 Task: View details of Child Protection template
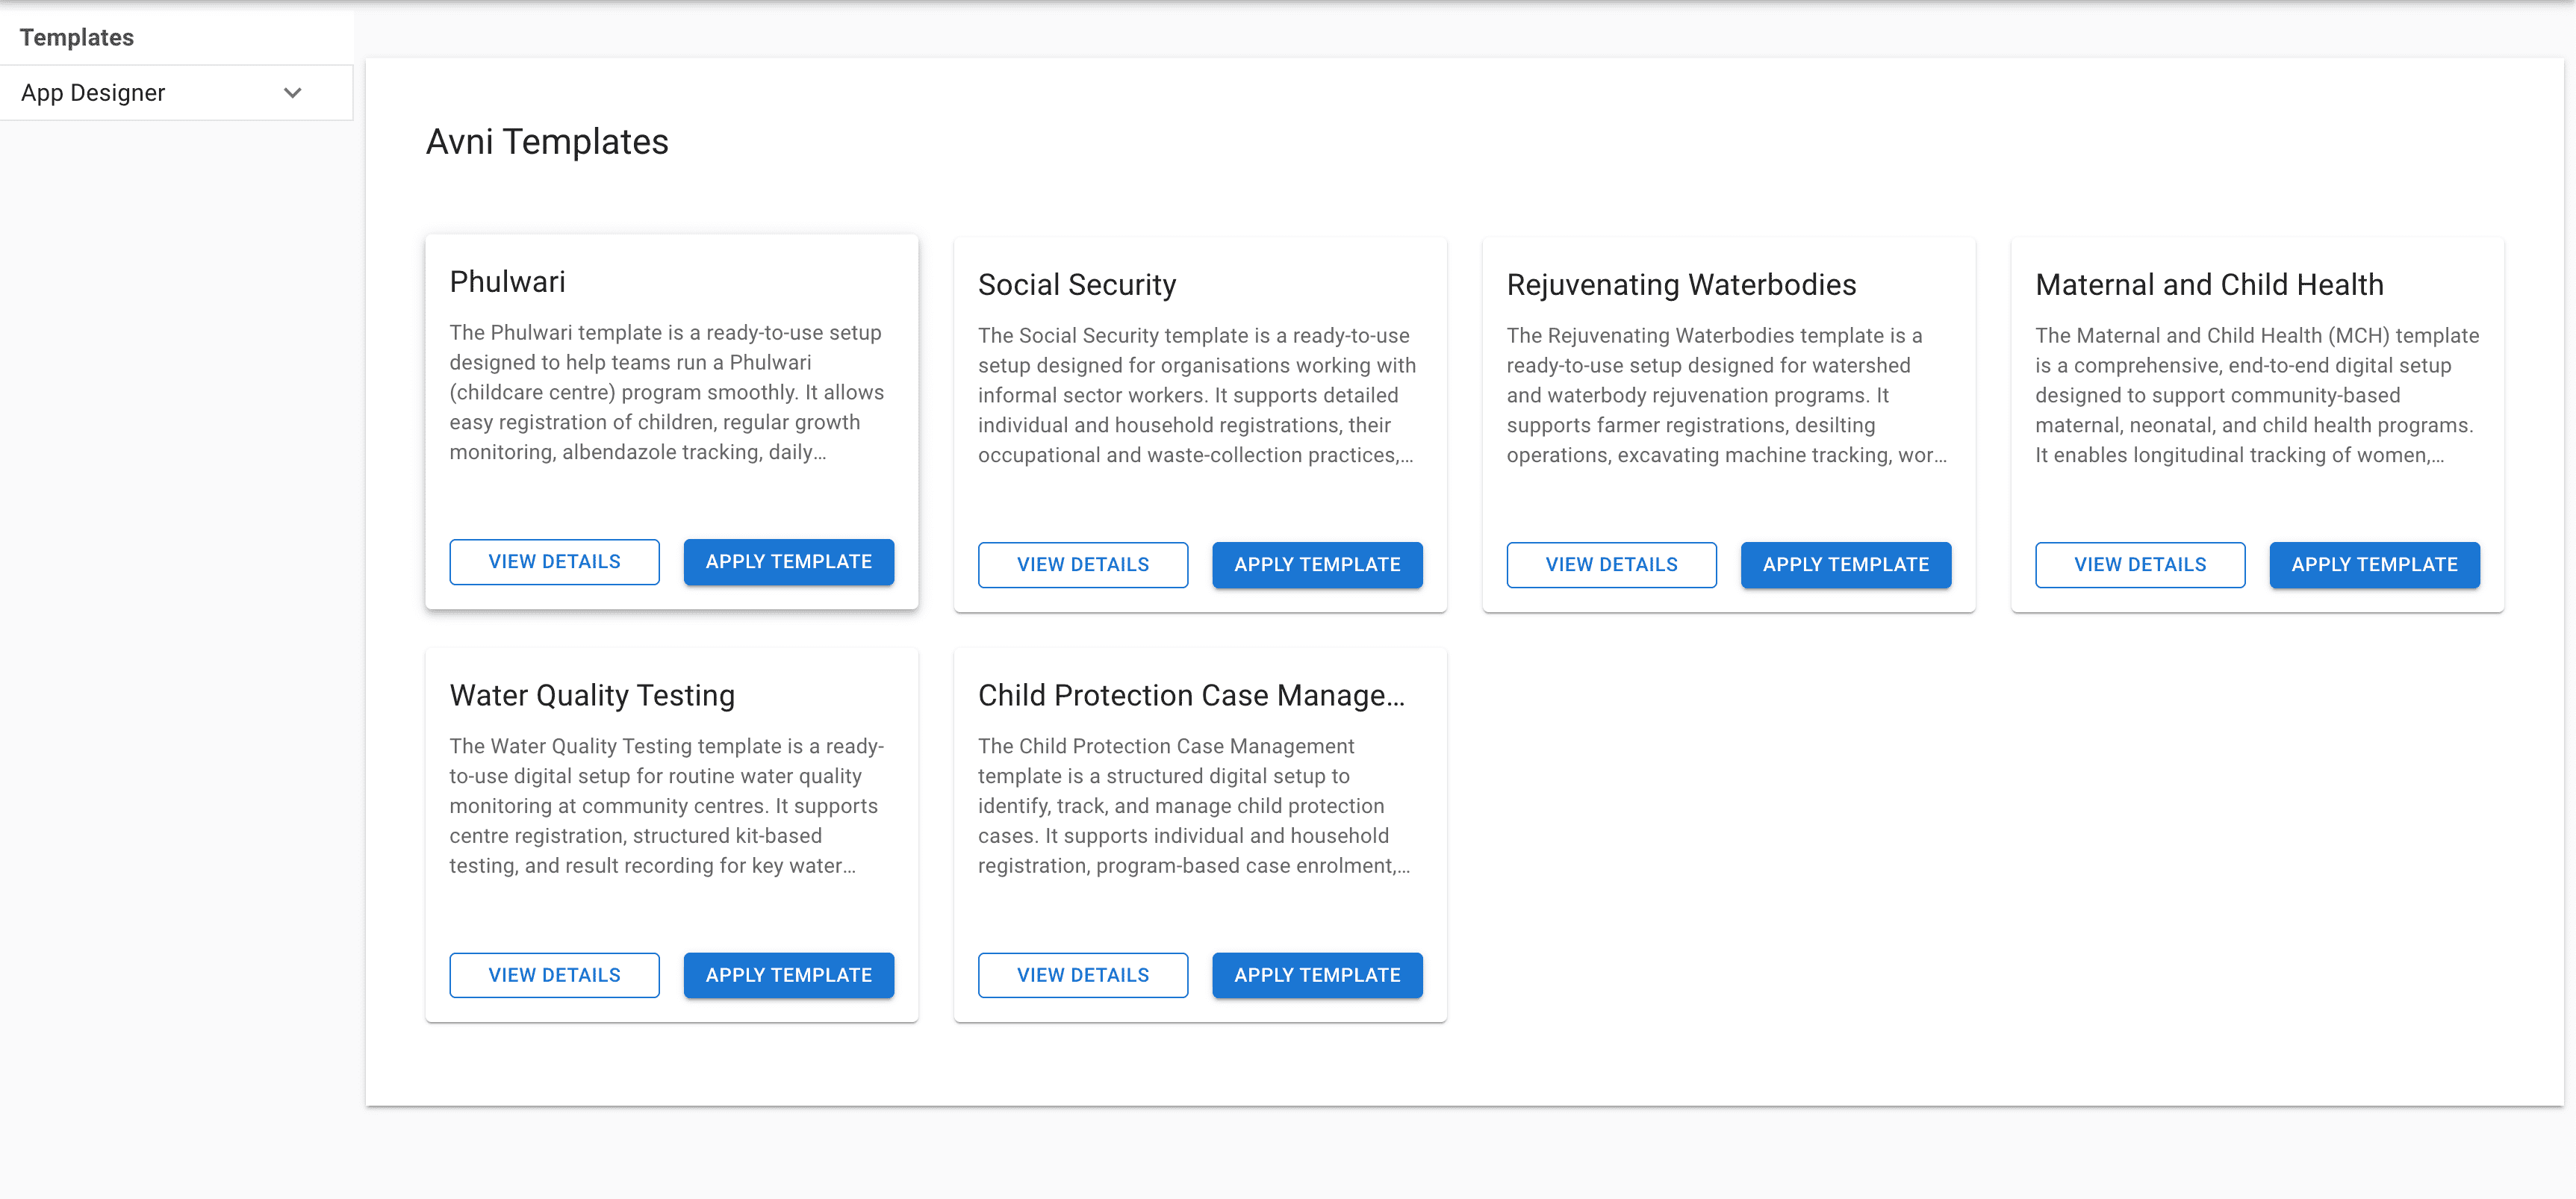click(1082, 975)
